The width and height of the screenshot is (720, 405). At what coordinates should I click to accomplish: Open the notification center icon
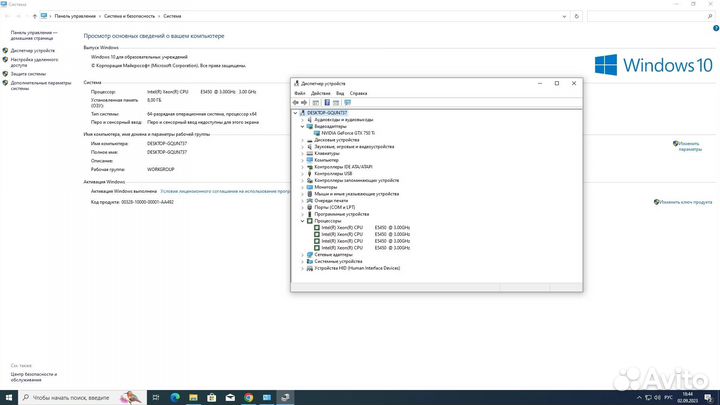coord(709,398)
